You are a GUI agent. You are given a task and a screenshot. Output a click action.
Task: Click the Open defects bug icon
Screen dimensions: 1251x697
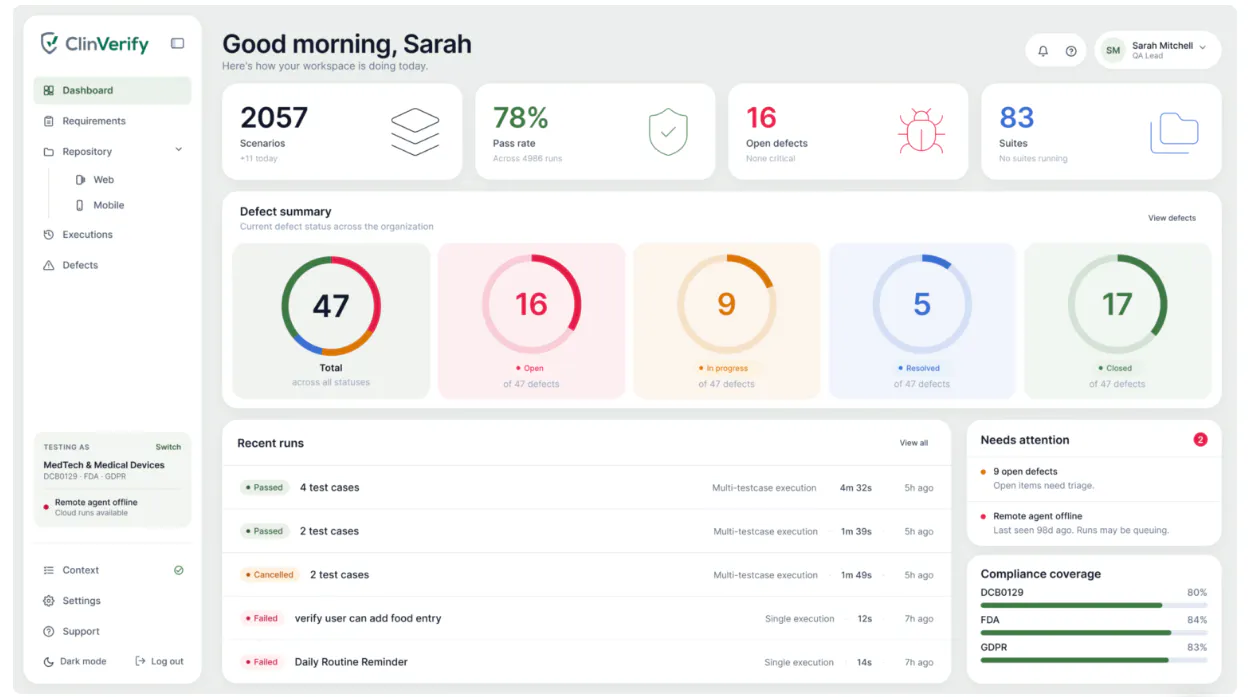point(921,131)
